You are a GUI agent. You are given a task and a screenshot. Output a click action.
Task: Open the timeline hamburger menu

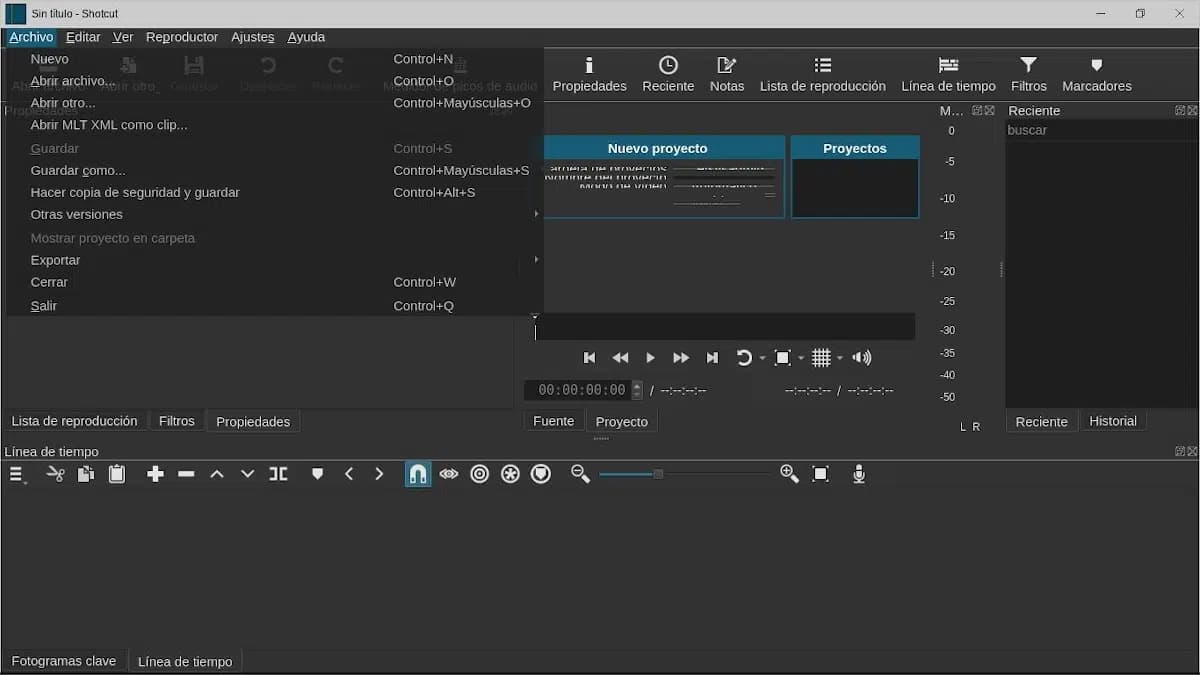click(x=17, y=474)
